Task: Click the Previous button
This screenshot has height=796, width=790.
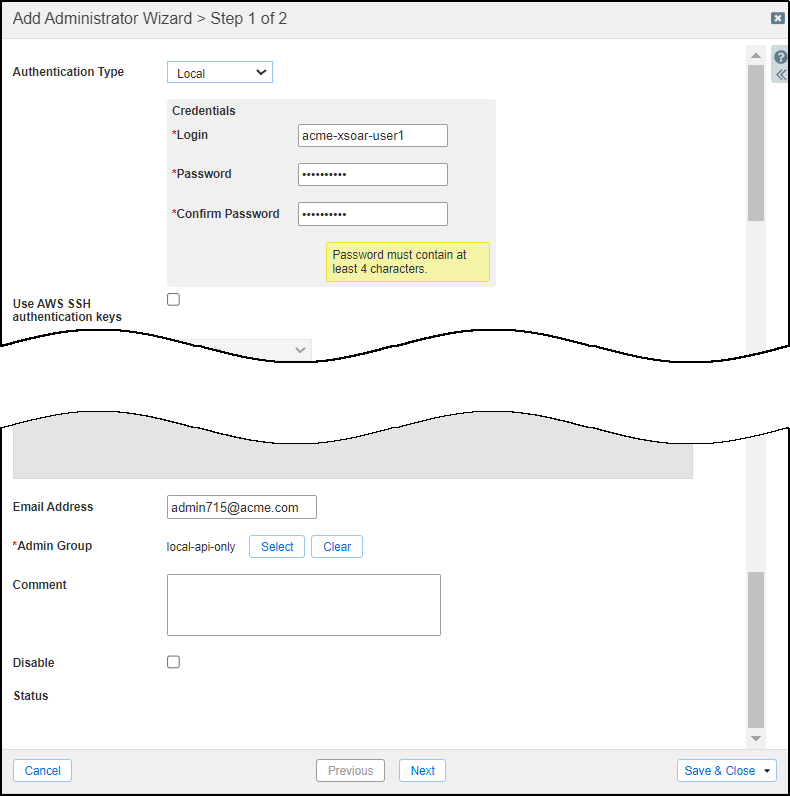Action: (x=350, y=771)
